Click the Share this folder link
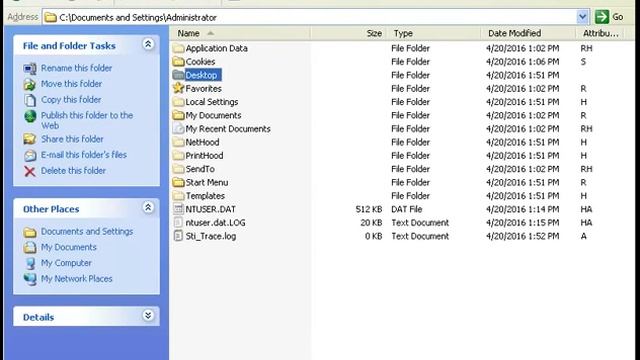 pos(72,139)
